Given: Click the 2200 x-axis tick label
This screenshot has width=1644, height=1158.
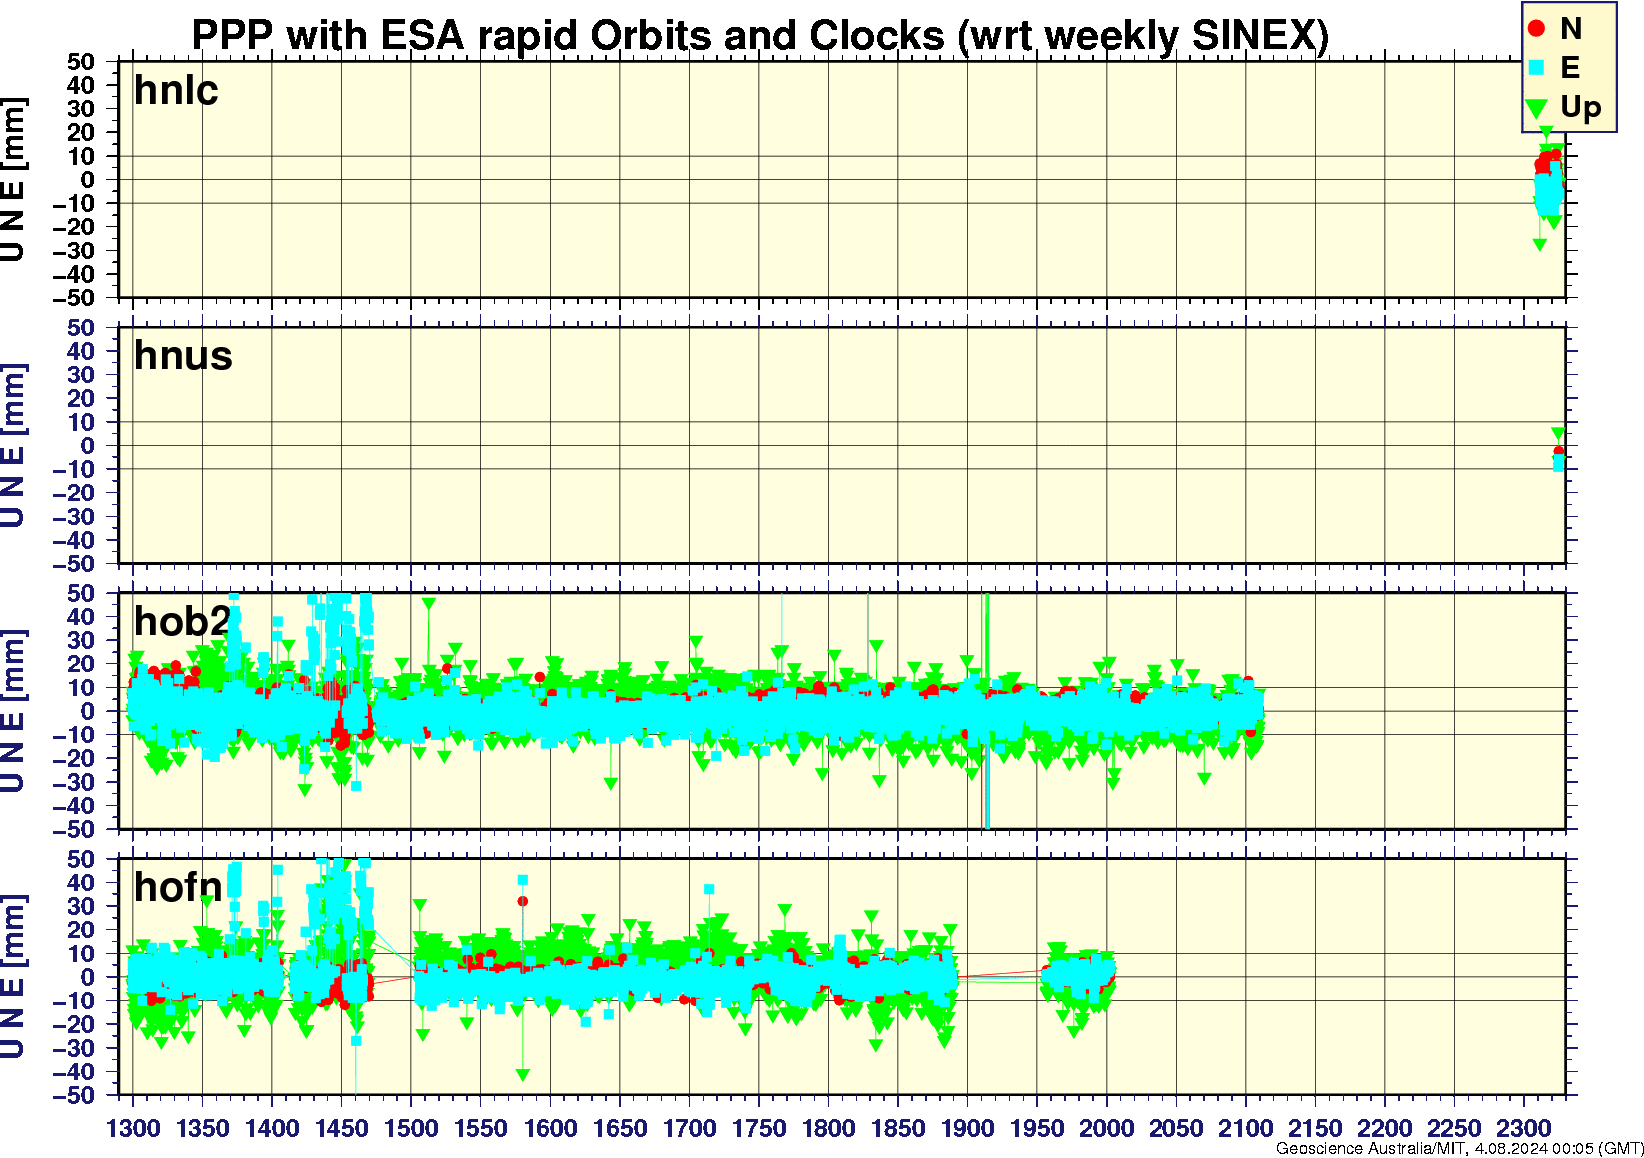Looking at the screenshot, I should (1385, 1128).
